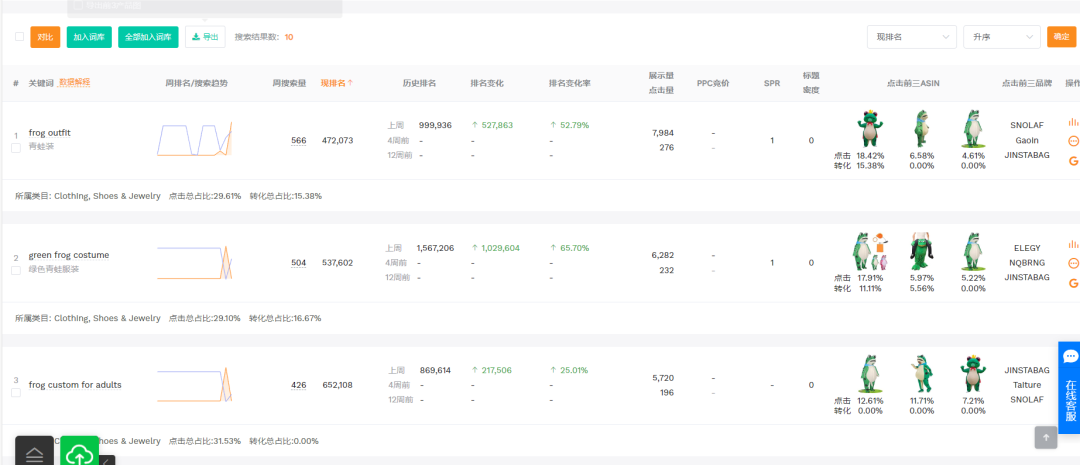Click the small collapse arrow beside the cloud icon

107,460
